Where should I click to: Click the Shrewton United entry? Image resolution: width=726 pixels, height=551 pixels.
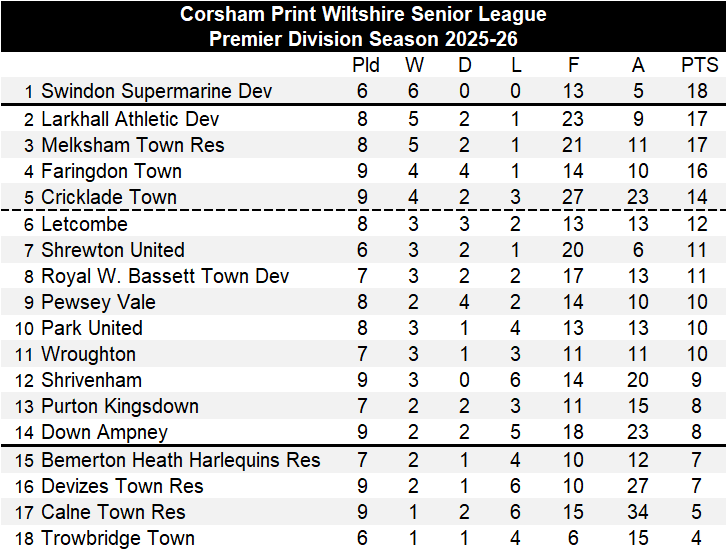pyautogui.click(x=112, y=250)
